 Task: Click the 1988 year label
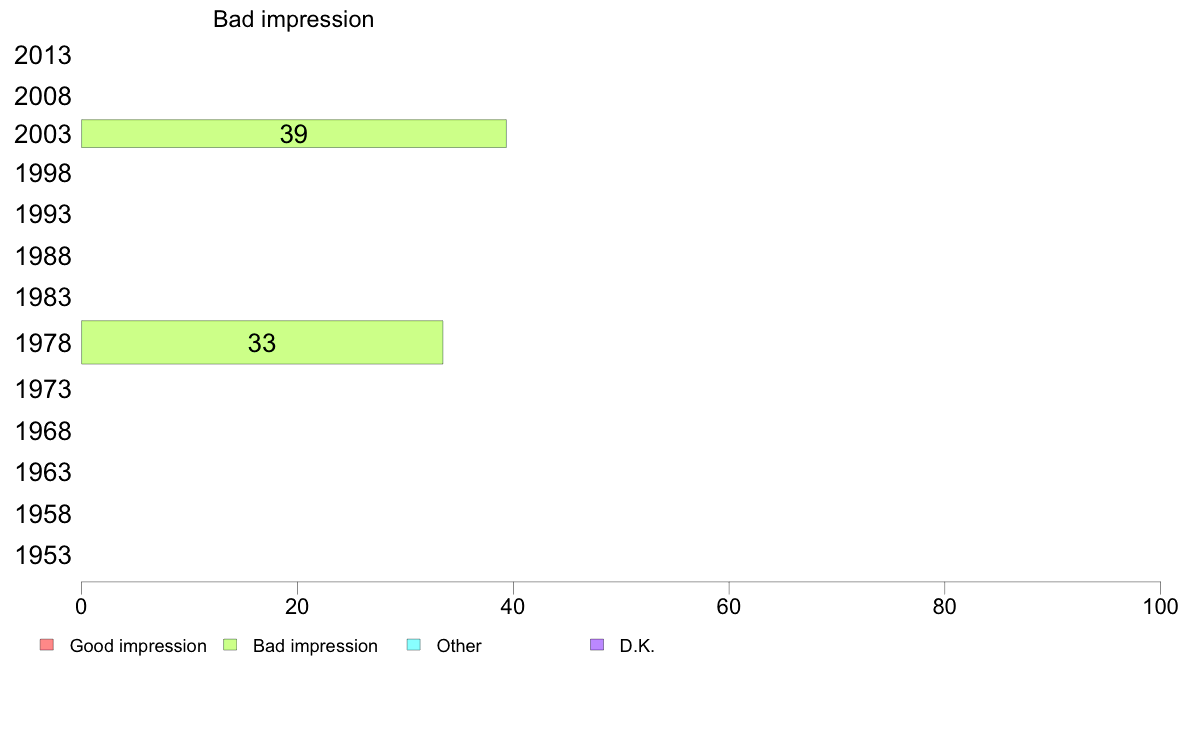coord(42,256)
